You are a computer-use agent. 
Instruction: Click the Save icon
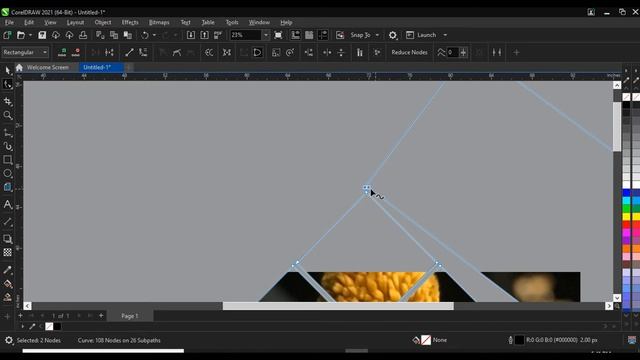42,35
